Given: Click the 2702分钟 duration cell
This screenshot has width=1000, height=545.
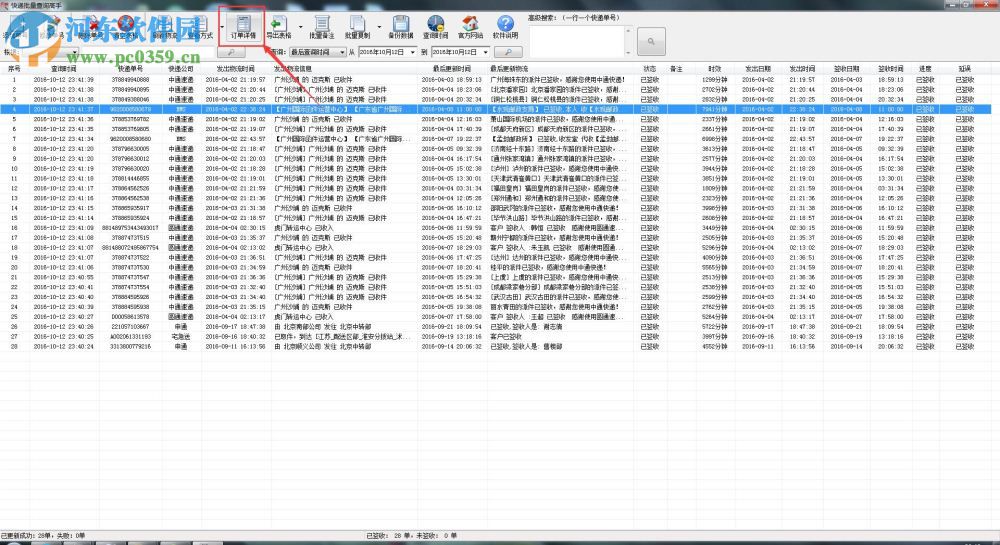Looking at the screenshot, I should tap(714, 90).
